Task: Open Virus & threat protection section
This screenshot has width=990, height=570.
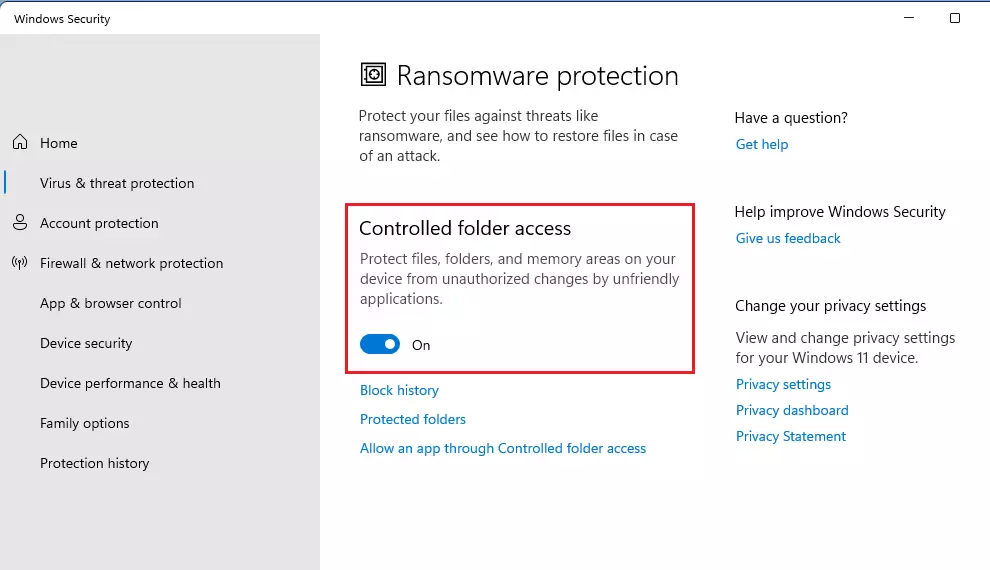Action: 117,183
